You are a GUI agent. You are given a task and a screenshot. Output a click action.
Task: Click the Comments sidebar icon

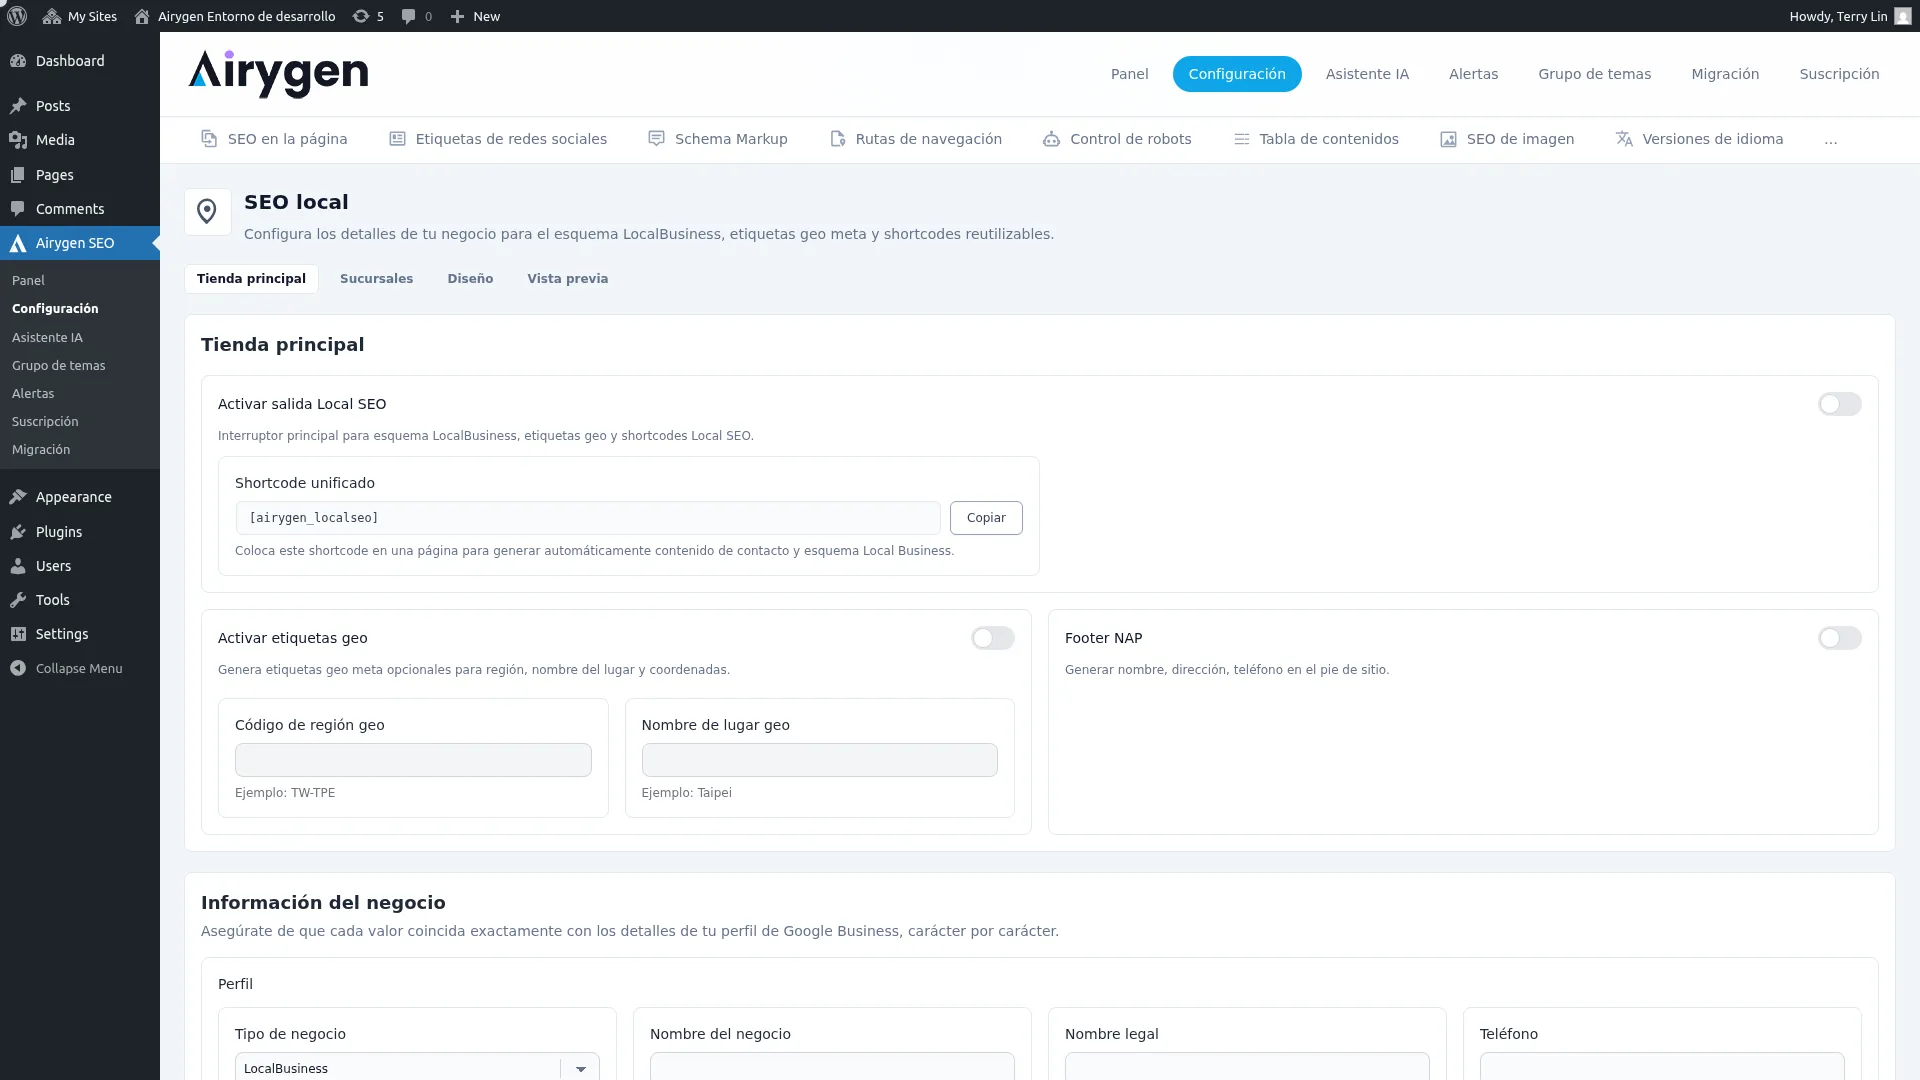pos(18,209)
